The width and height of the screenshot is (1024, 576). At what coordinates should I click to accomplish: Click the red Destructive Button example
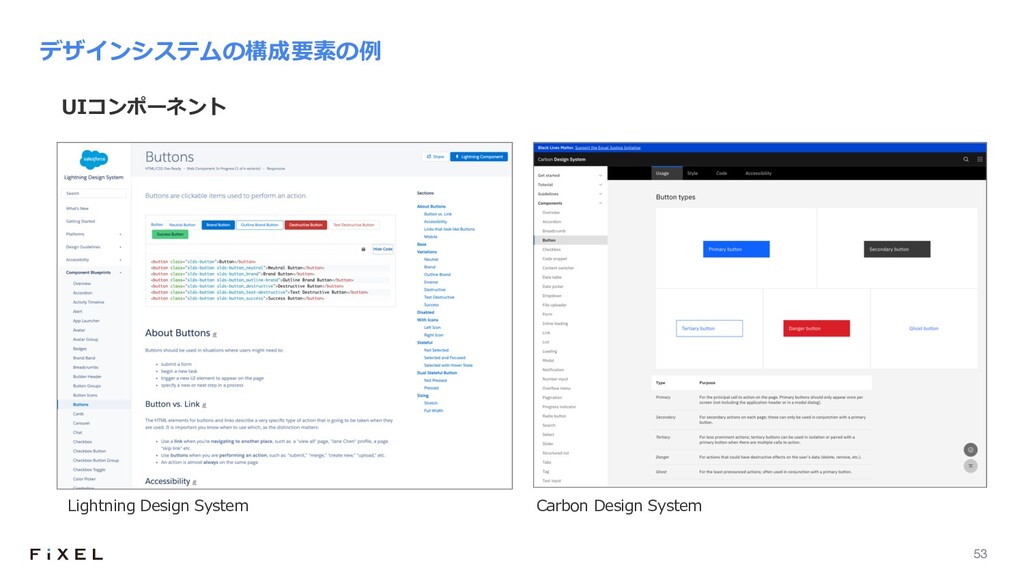[306, 225]
